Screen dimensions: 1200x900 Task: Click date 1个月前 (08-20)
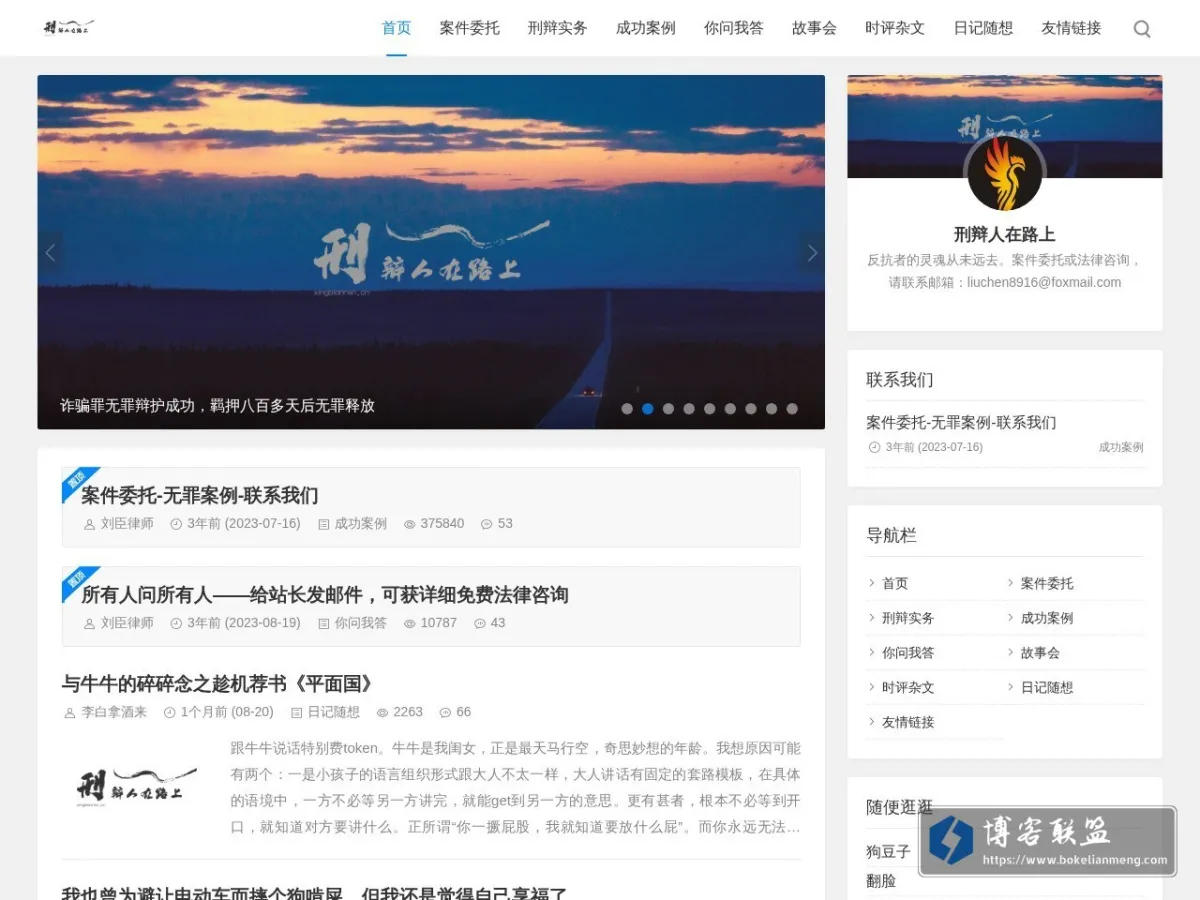coord(227,712)
